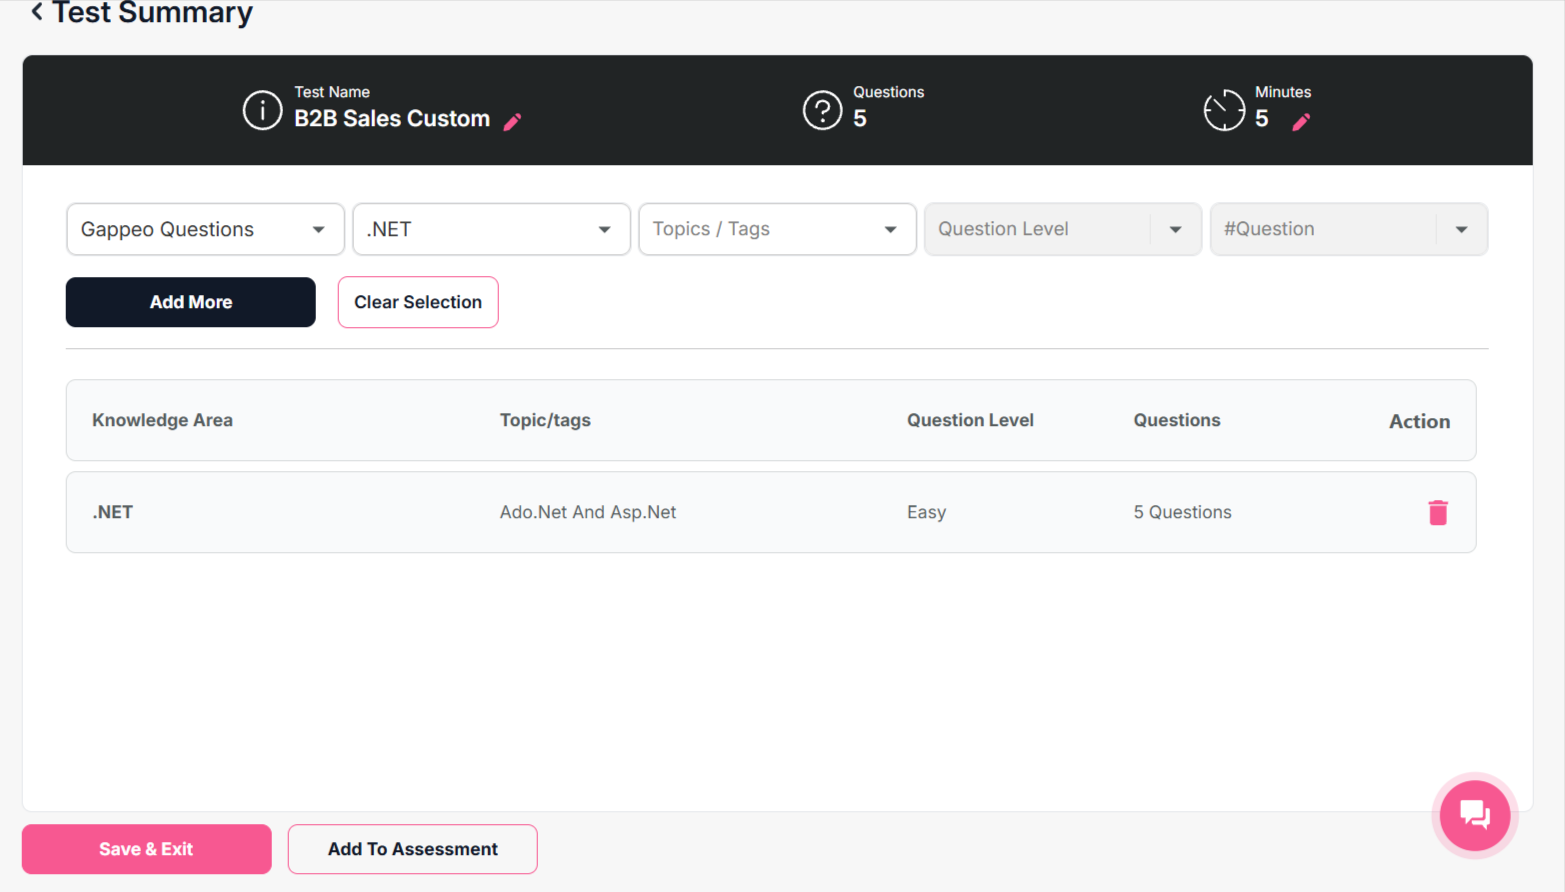Screen dimensions: 1565x892
Task: Edit minutes using the pink pencil icon
Action: [1301, 122]
